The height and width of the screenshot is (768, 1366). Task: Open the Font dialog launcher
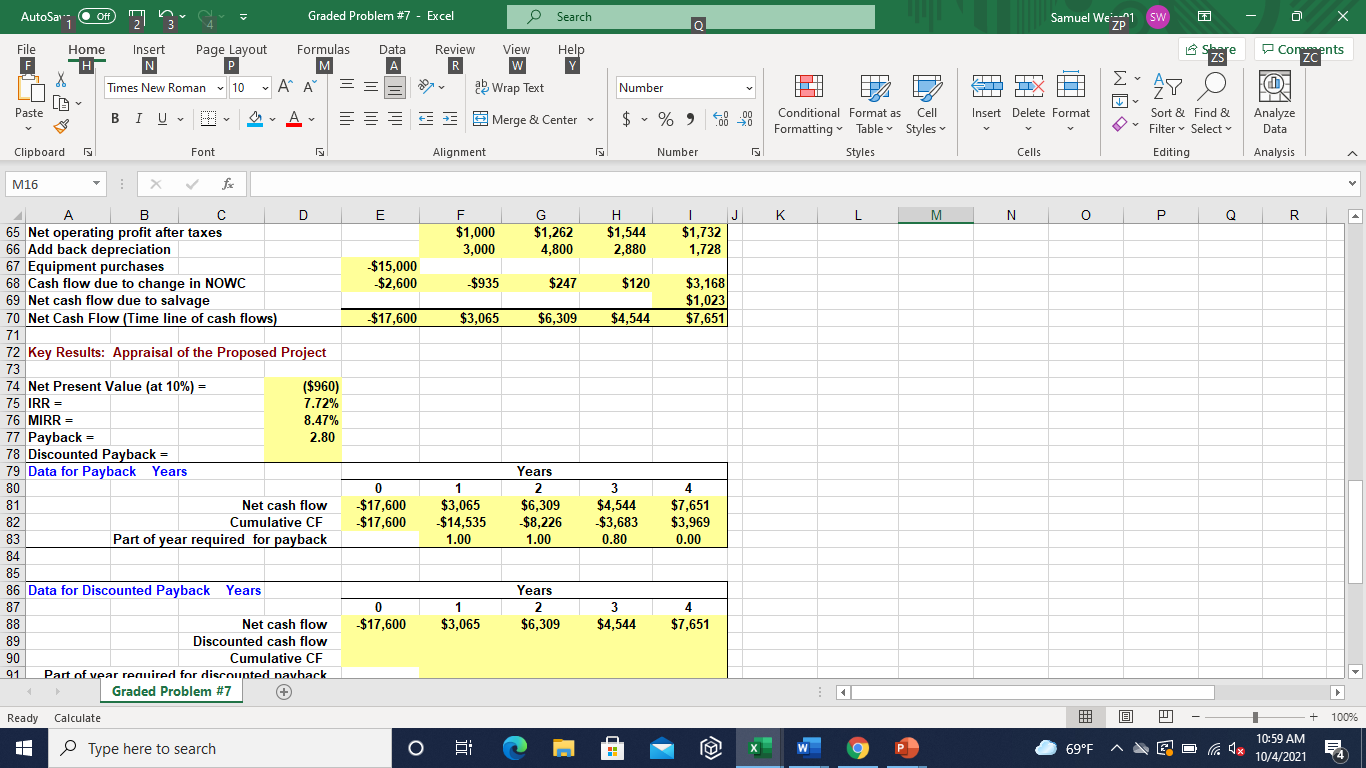(321, 152)
